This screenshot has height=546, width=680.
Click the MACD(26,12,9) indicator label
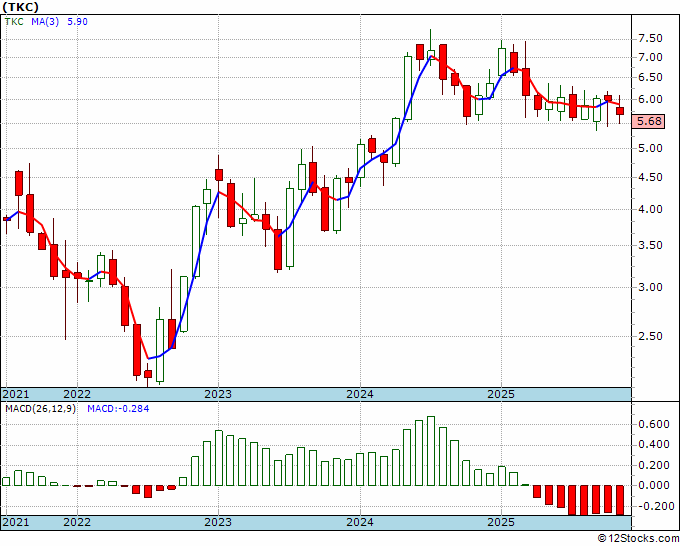[40, 409]
